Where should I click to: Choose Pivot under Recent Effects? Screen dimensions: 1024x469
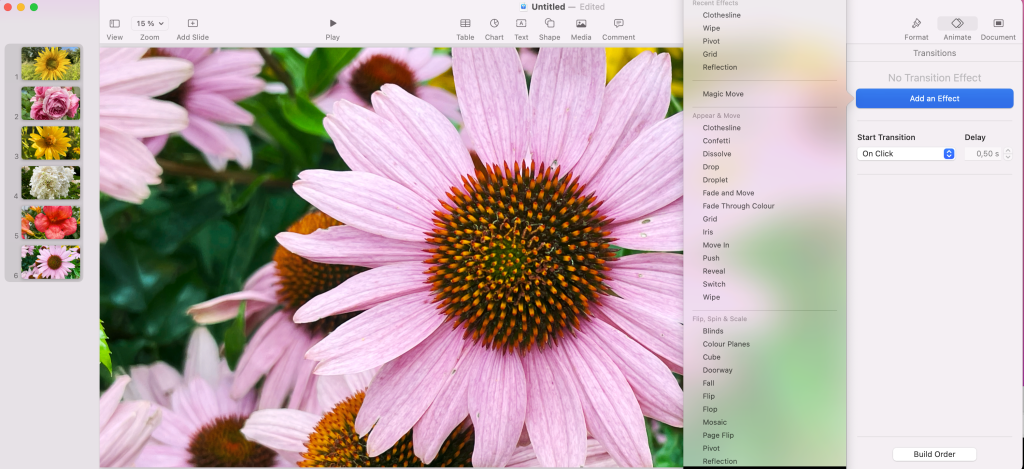[711, 41]
